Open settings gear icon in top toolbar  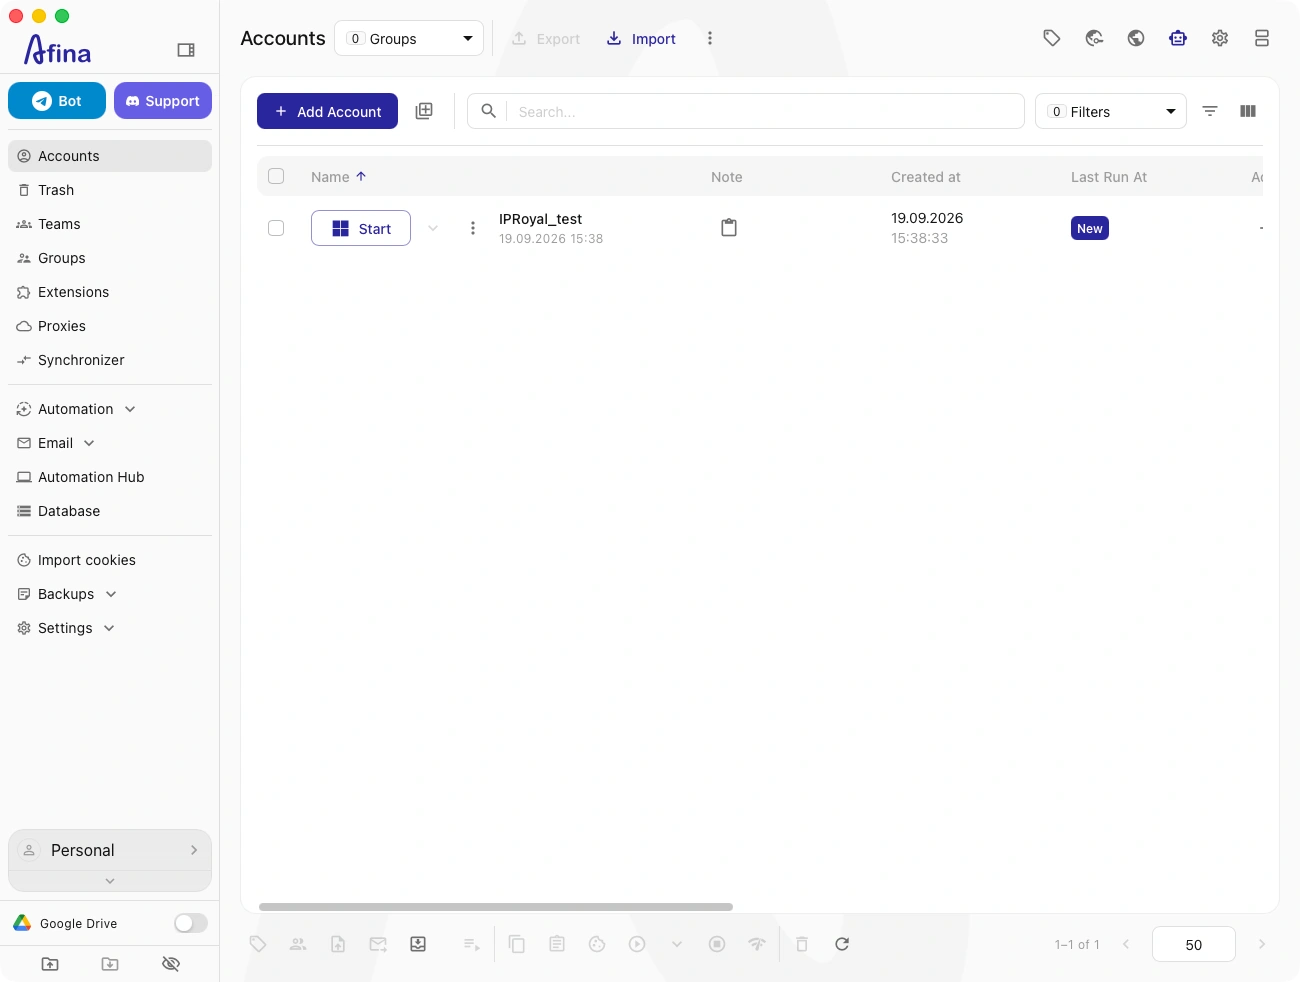[1220, 38]
